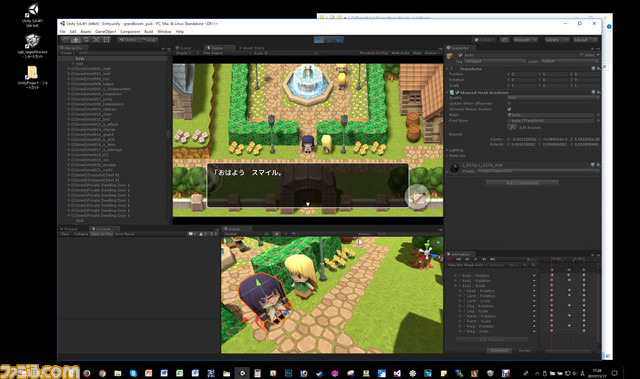
Task: Open the Quality dropdown
Action: (x=553, y=98)
